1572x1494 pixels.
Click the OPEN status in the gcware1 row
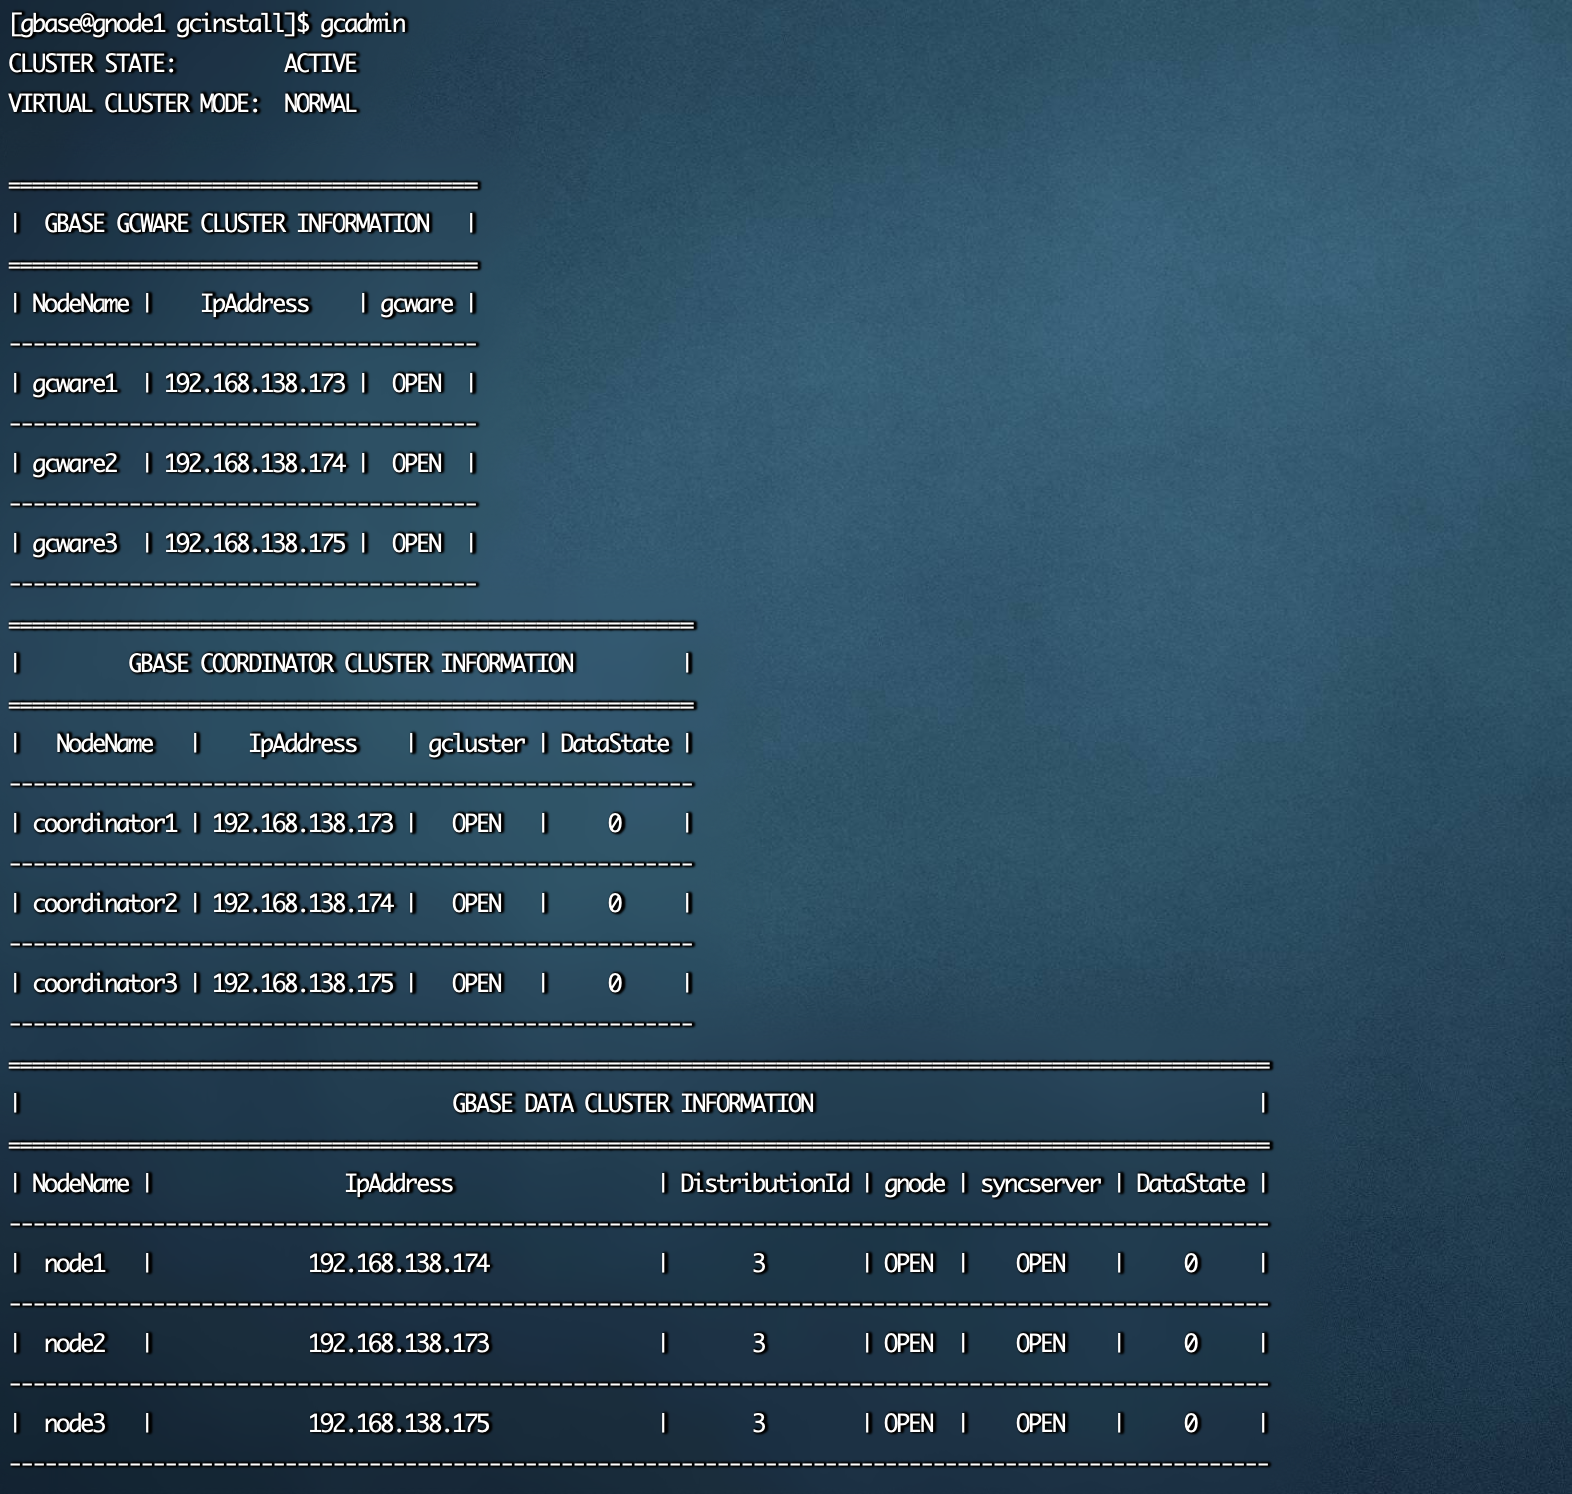pyautogui.click(x=417, y=384)
